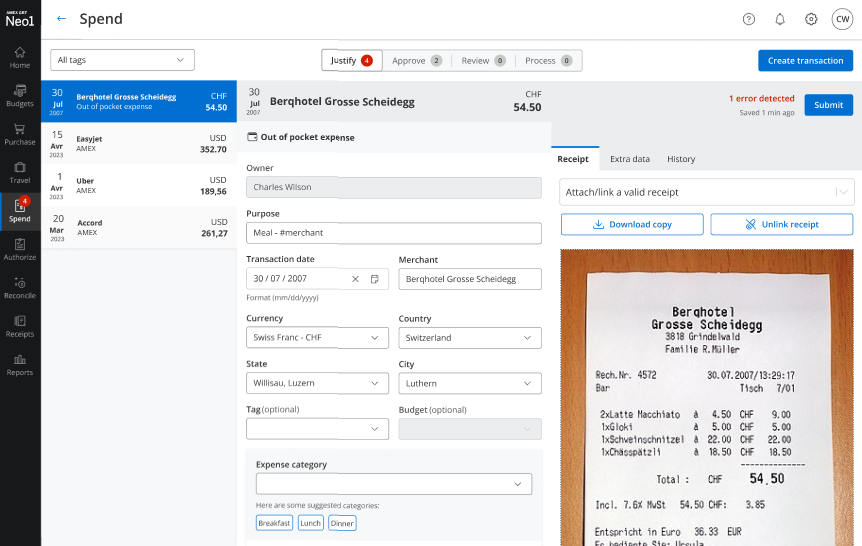Choose the Lunch suggested category

311,523
